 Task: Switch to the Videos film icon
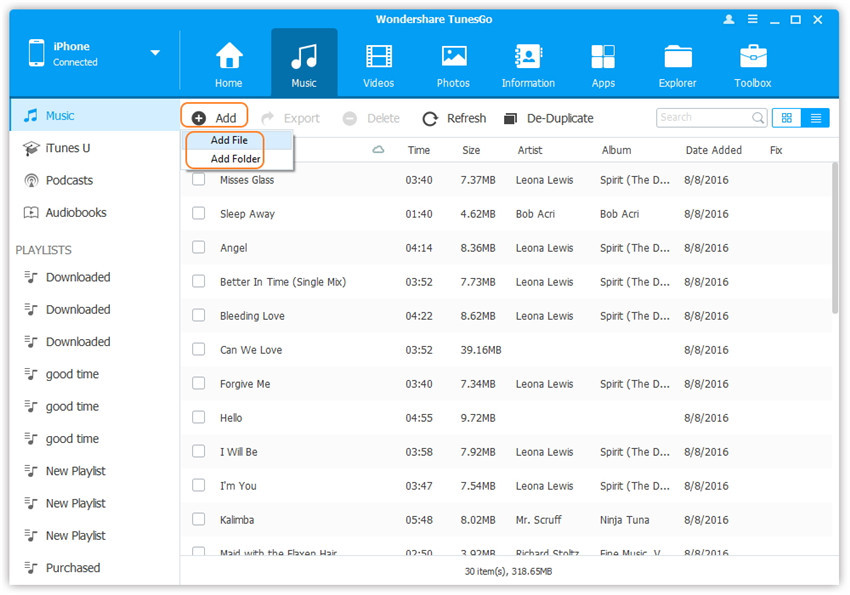(379, 57)
